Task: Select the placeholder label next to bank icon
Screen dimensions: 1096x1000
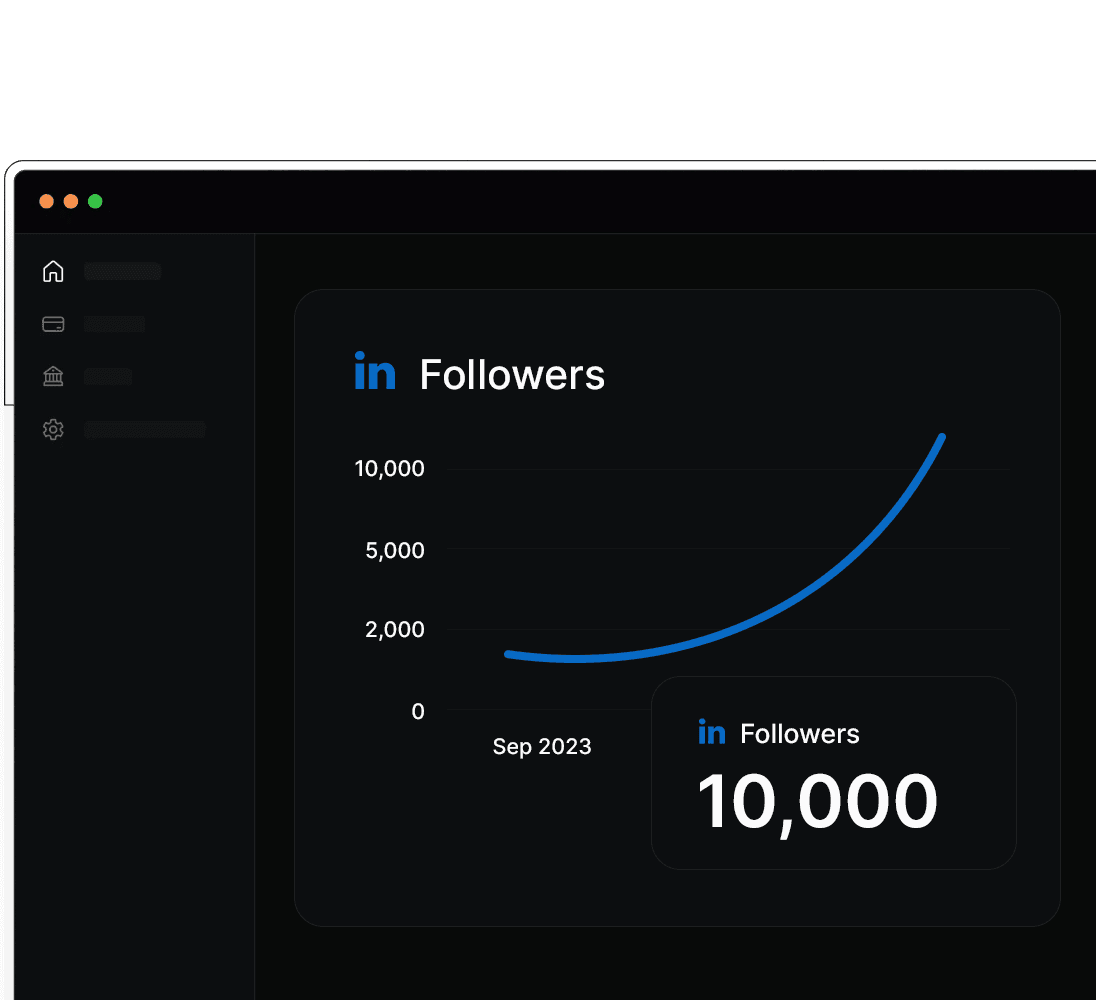Action: [108, 377]
